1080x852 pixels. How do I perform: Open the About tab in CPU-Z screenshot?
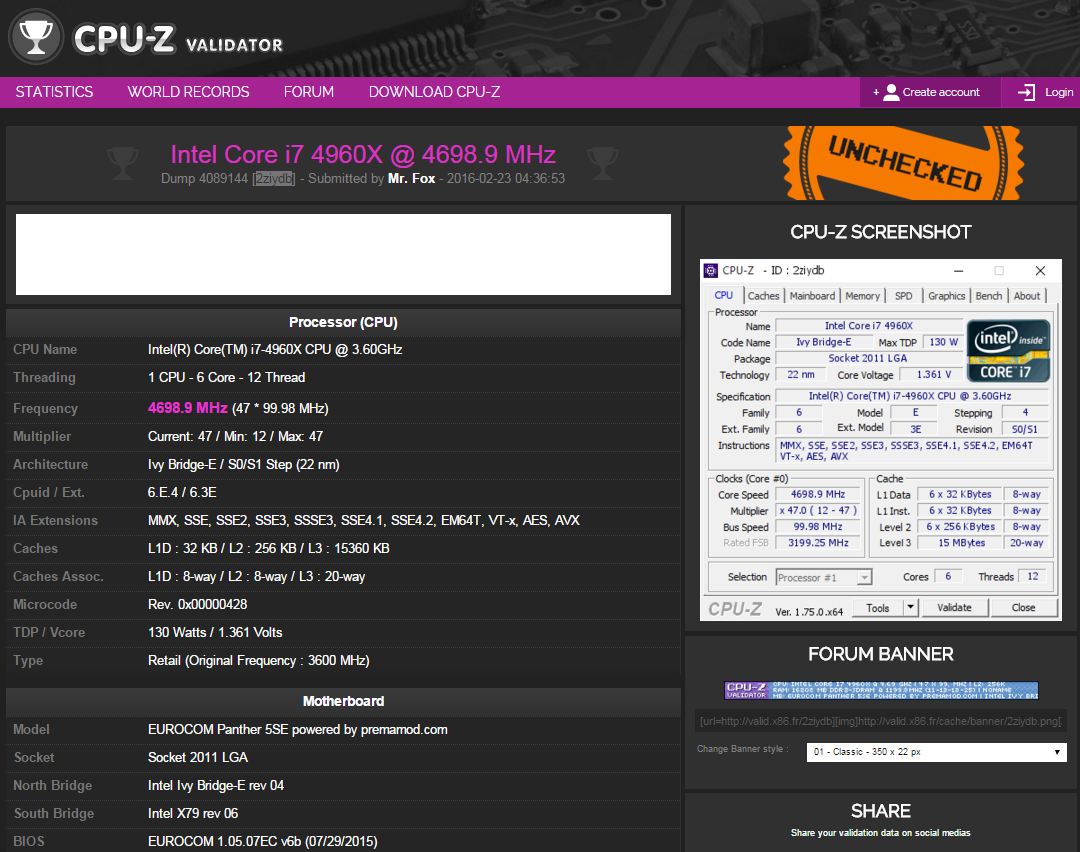[1027, 295]
